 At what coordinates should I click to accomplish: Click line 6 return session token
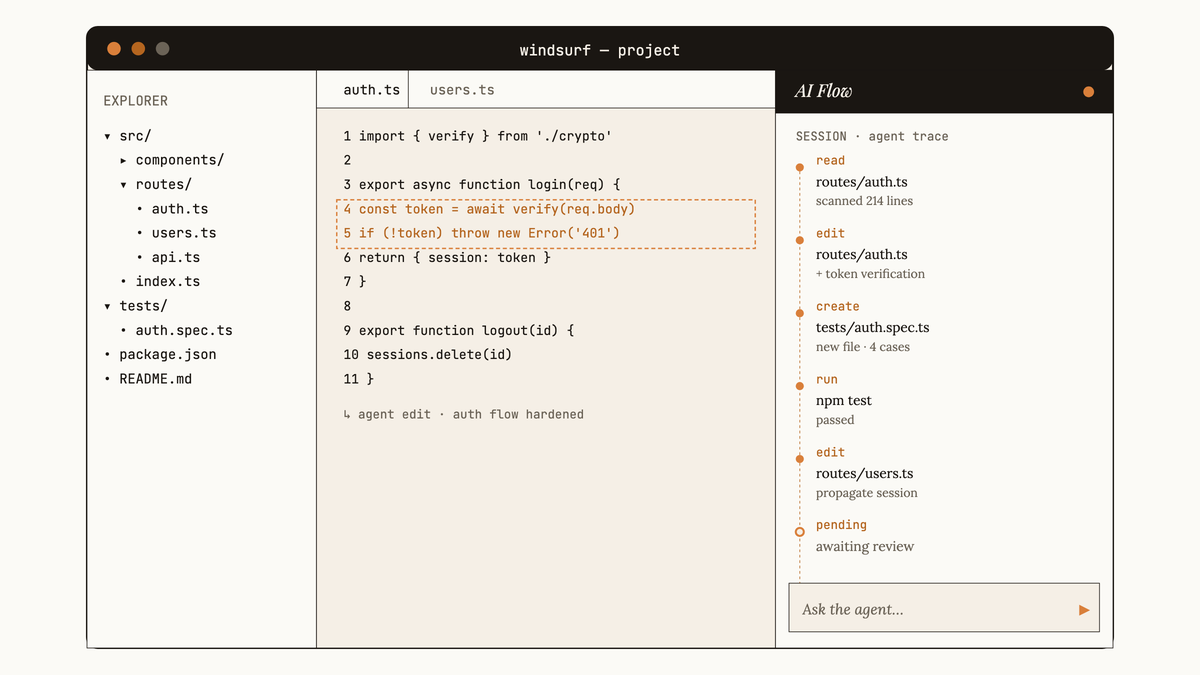point(447,257)
